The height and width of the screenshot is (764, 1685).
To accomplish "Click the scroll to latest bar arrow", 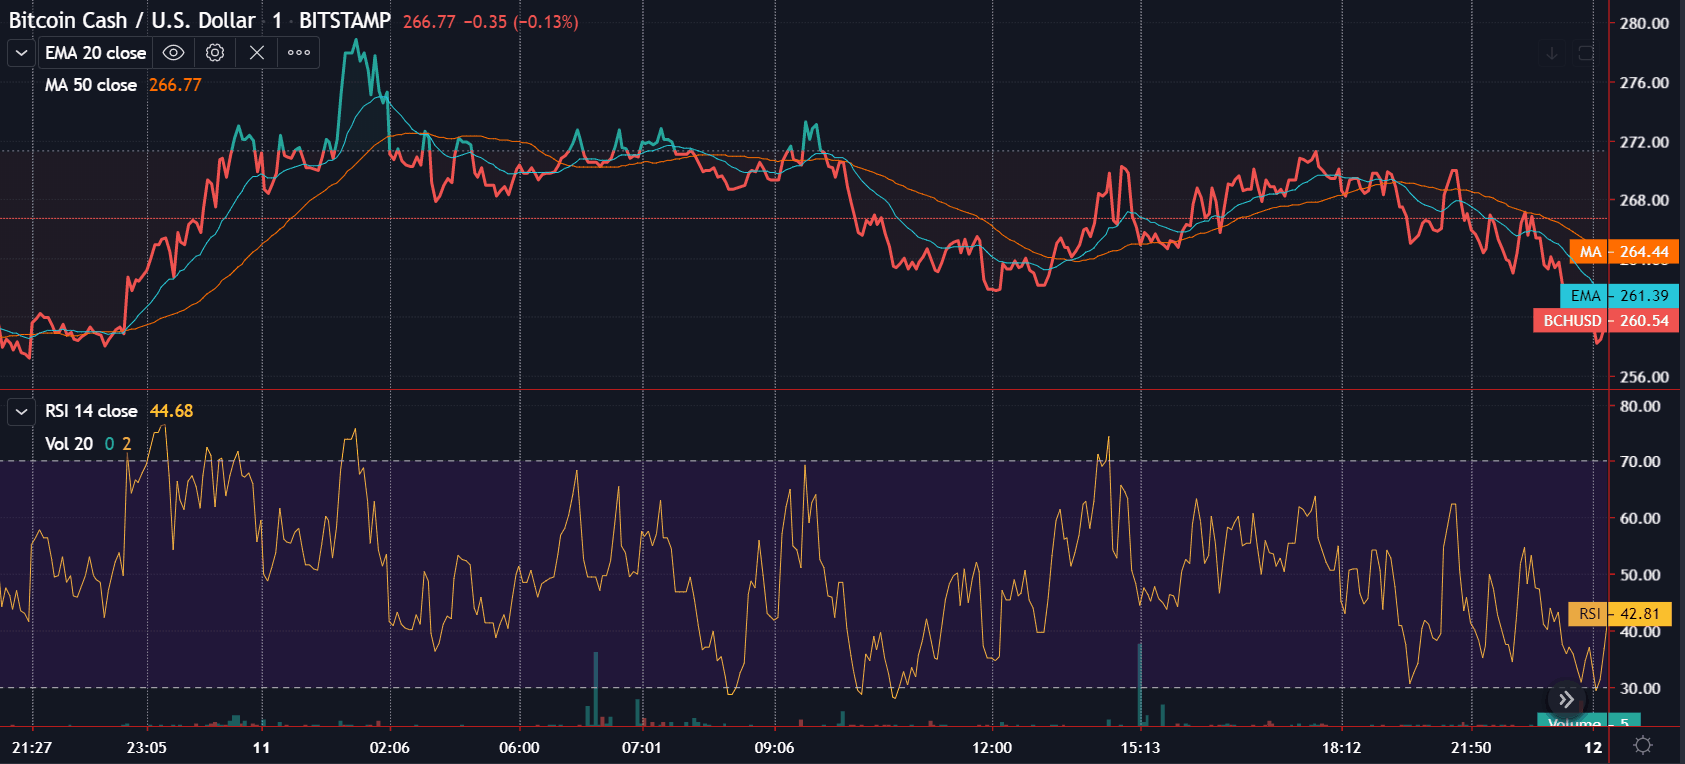I will [x=1567, y=700].
